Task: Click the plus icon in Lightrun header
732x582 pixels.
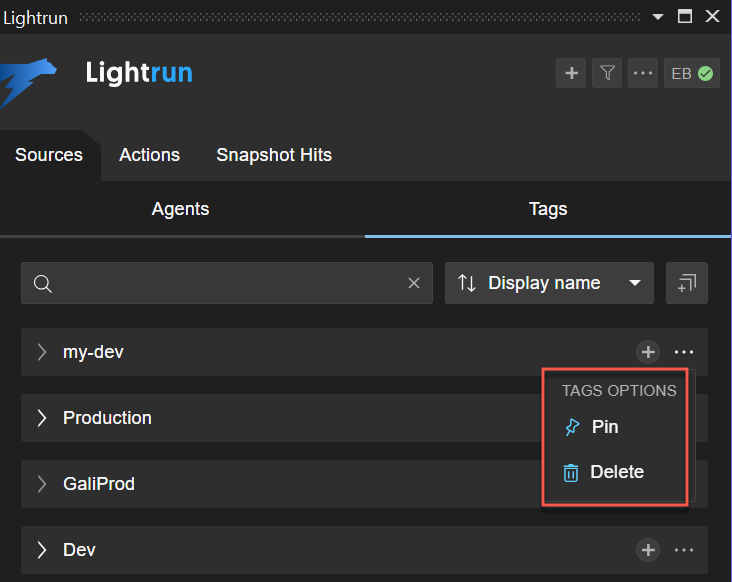Action: pyautogui.click(x=571, y=73)
